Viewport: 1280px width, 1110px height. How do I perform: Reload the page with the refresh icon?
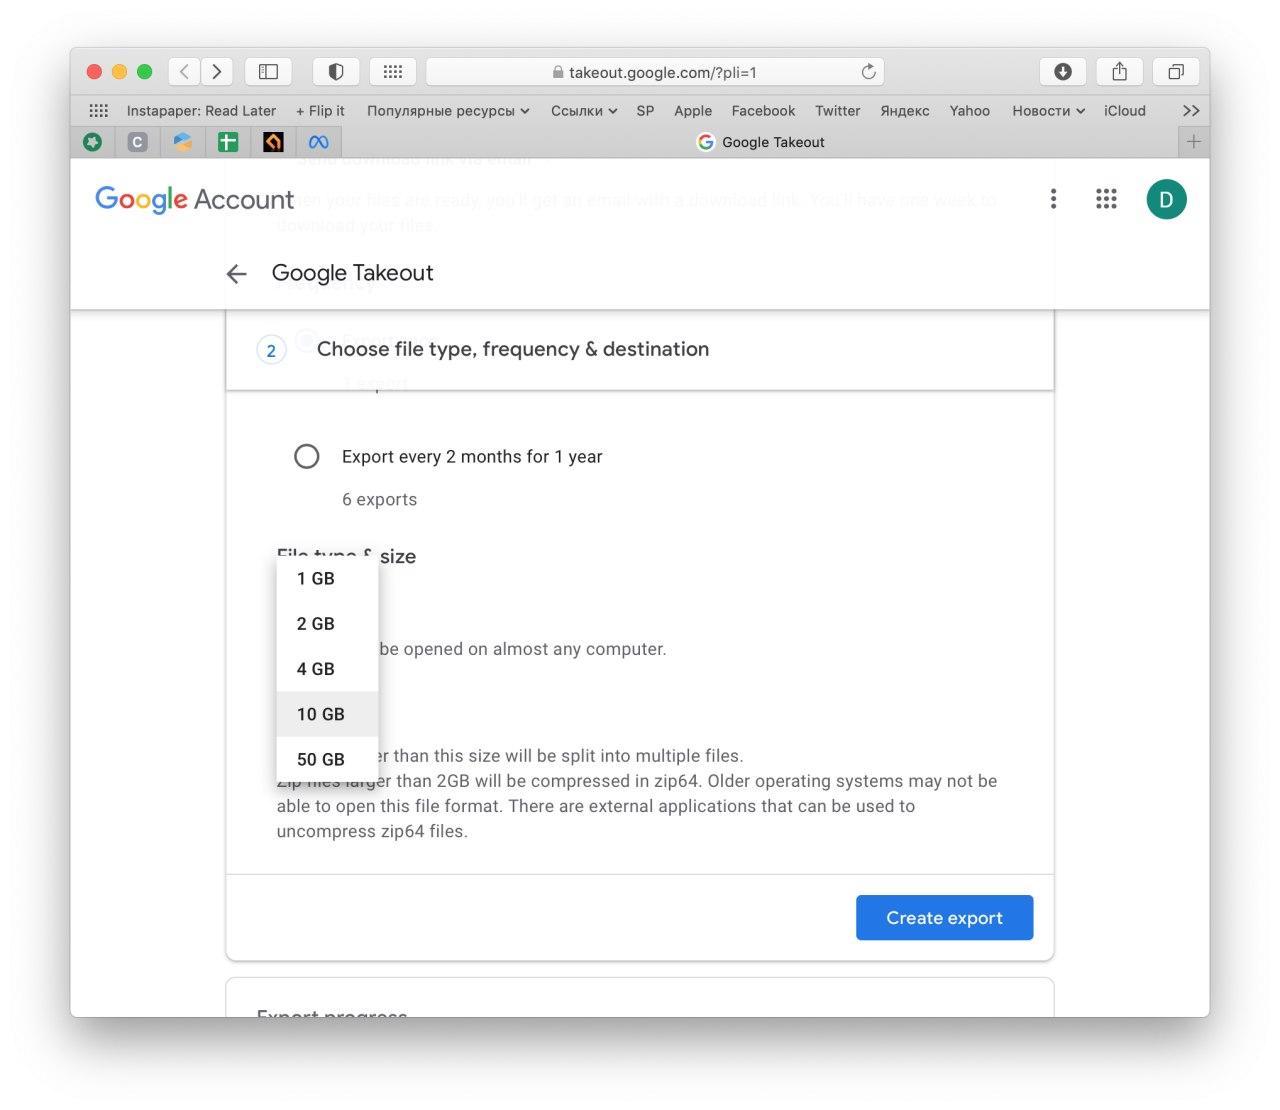coord(868,72)
